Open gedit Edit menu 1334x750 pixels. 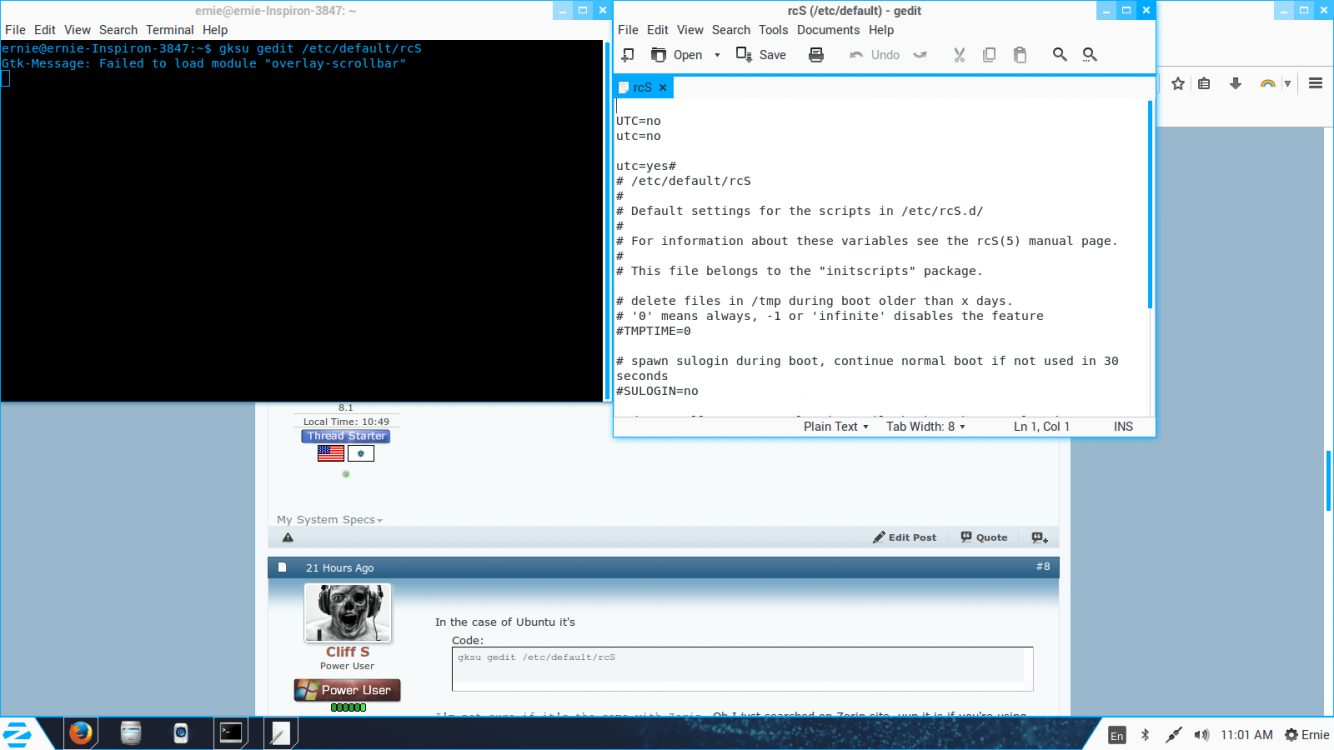(x=657, y=30)
